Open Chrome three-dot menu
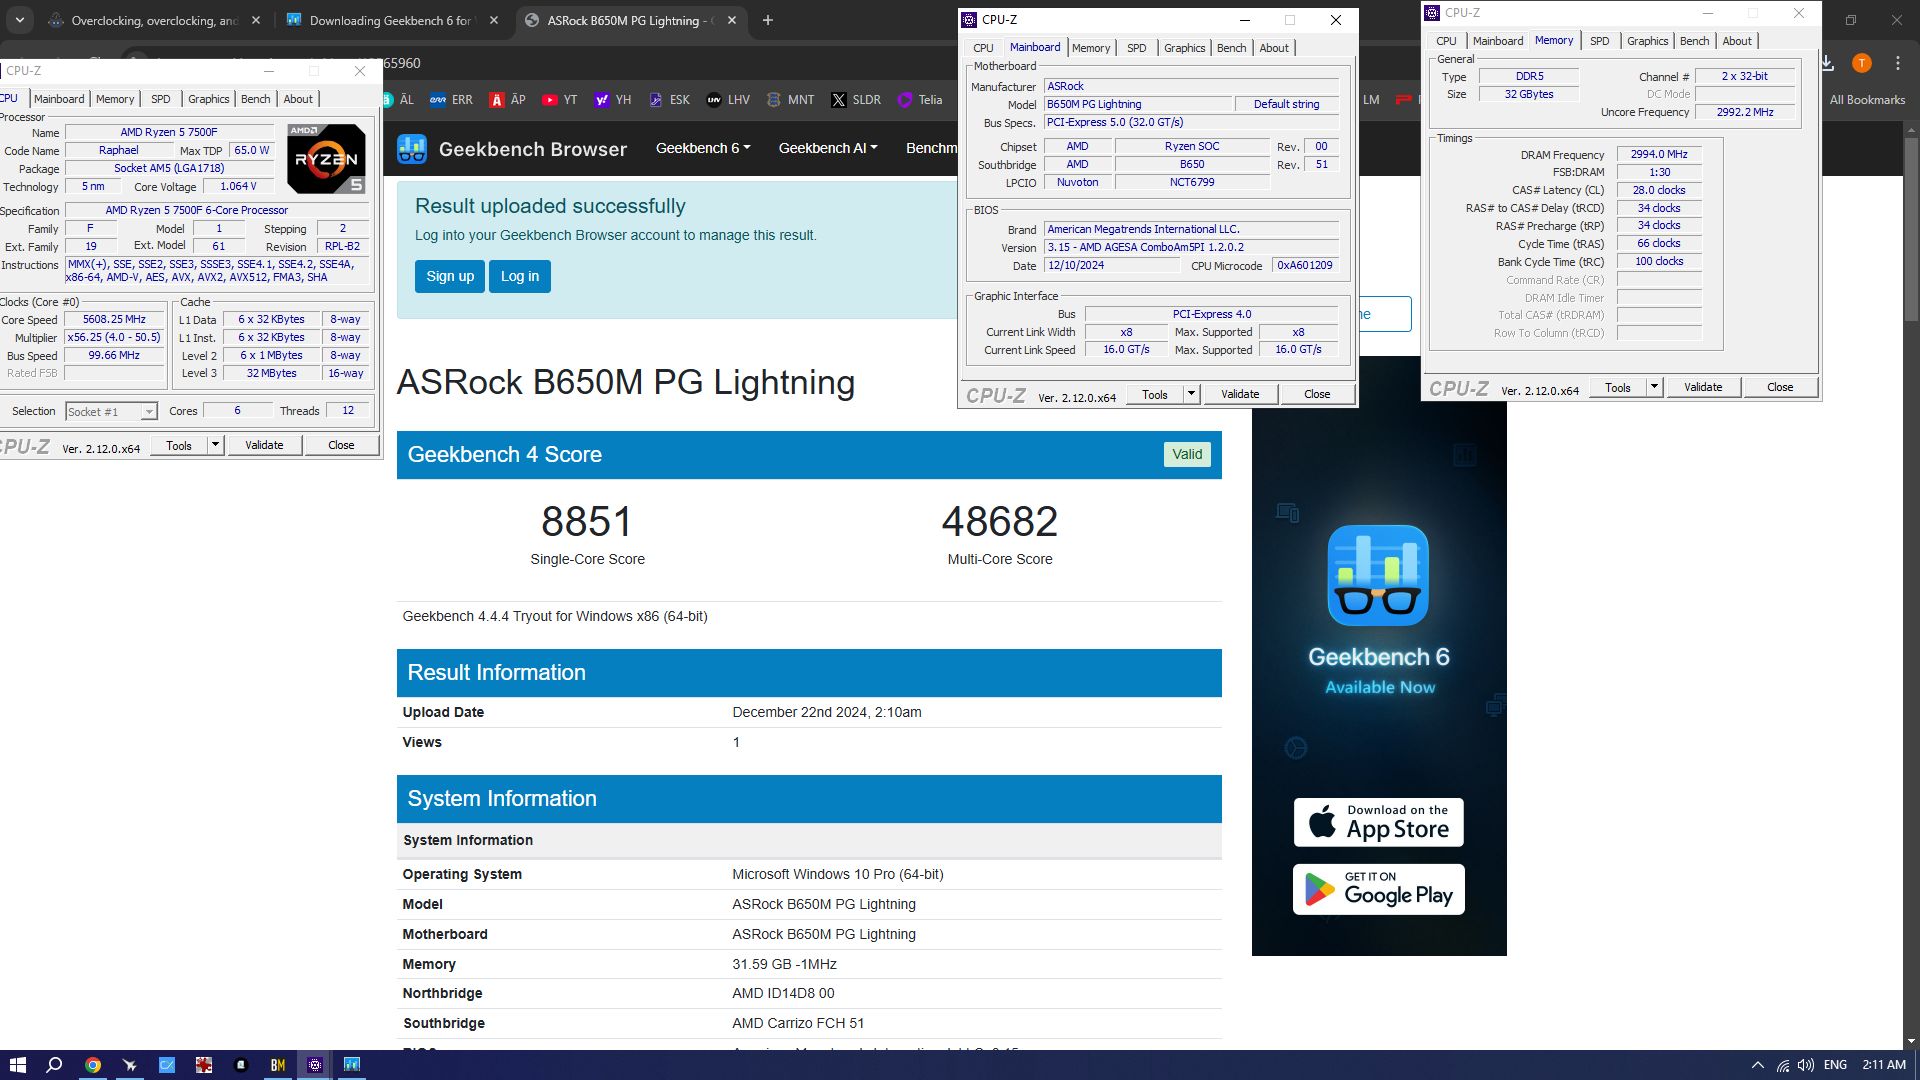Screen dimensions: 1920x1080 point(1897,63)
